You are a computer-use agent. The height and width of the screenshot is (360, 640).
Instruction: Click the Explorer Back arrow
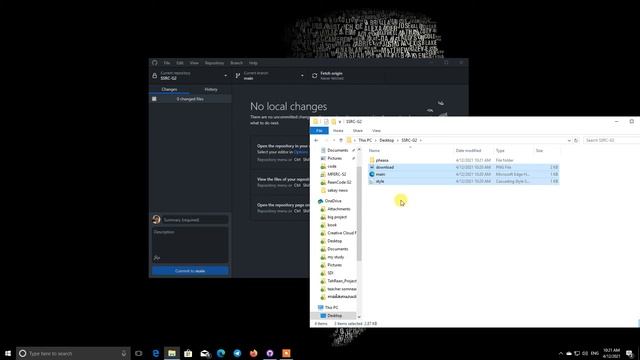316,140
